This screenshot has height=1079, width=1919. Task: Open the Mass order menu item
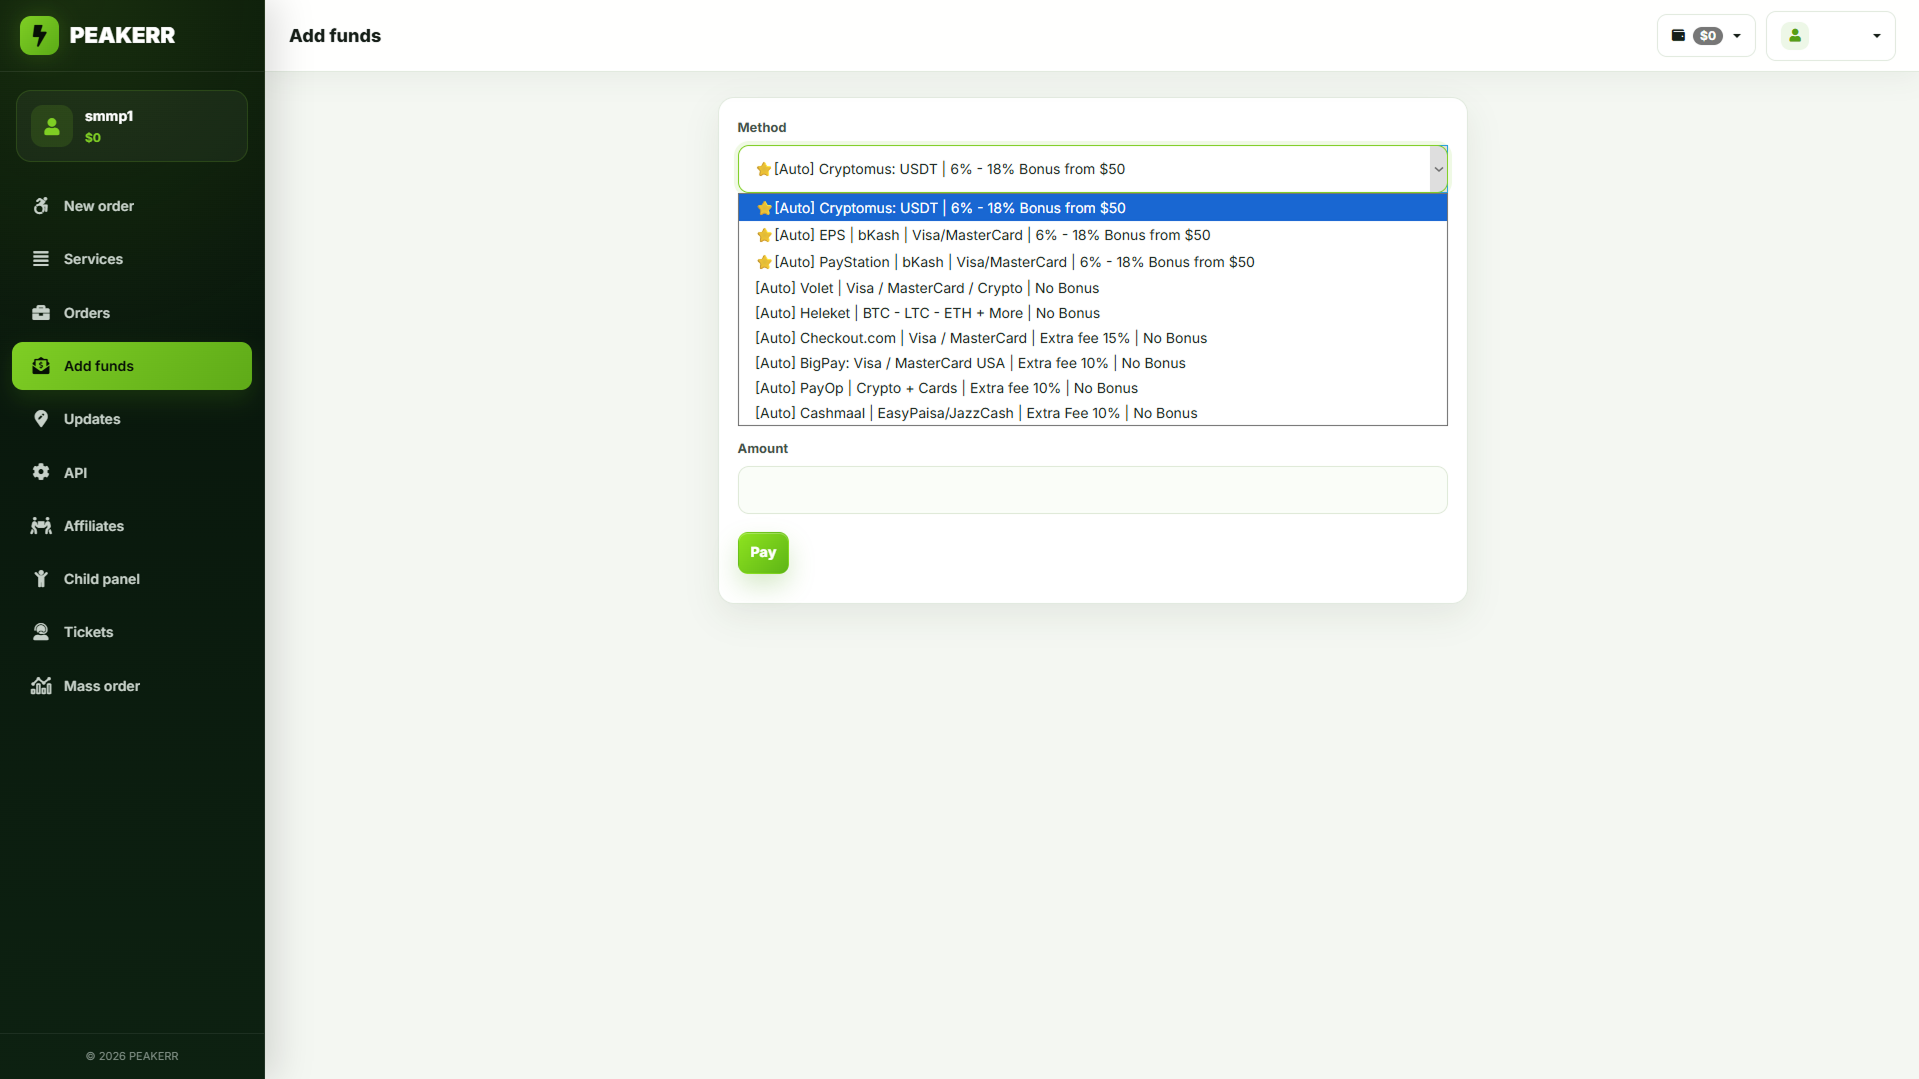pos(132,686)
